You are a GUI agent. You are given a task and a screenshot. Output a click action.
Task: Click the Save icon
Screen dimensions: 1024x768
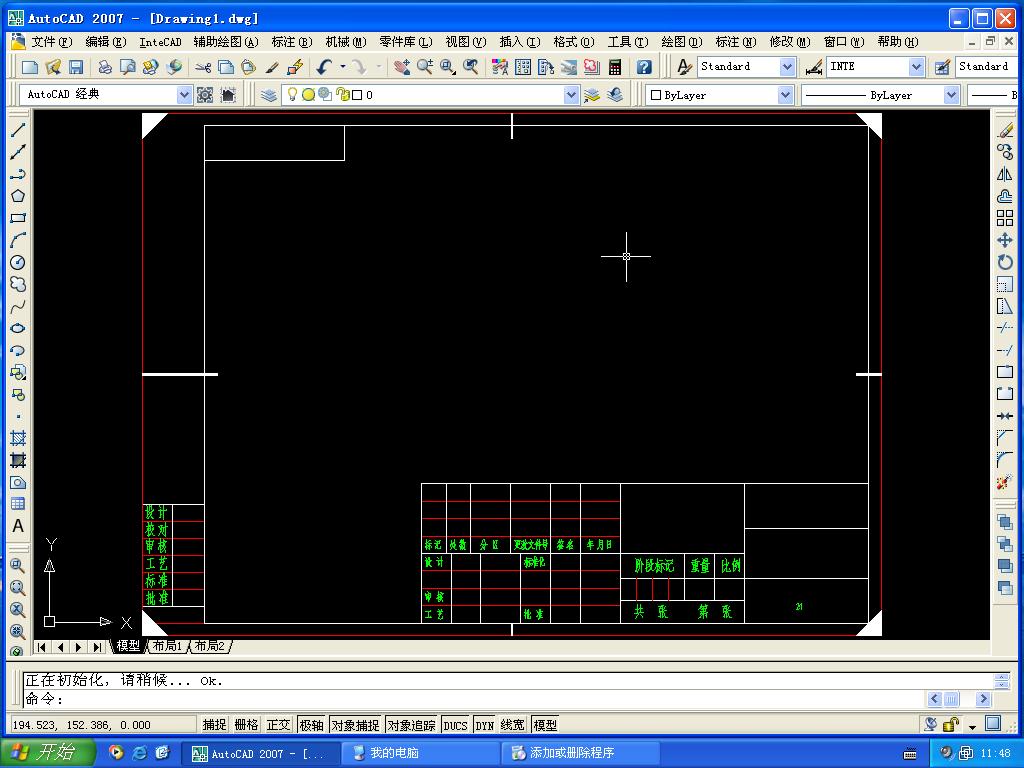point(76,67)
